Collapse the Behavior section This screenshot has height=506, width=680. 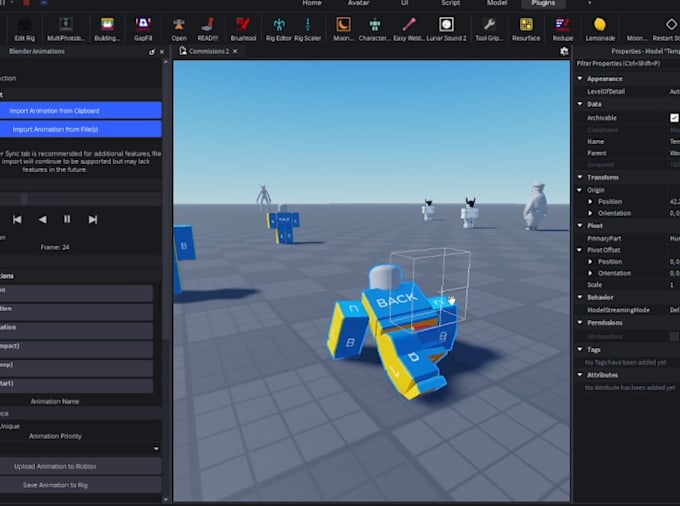[x=580, y=297]
